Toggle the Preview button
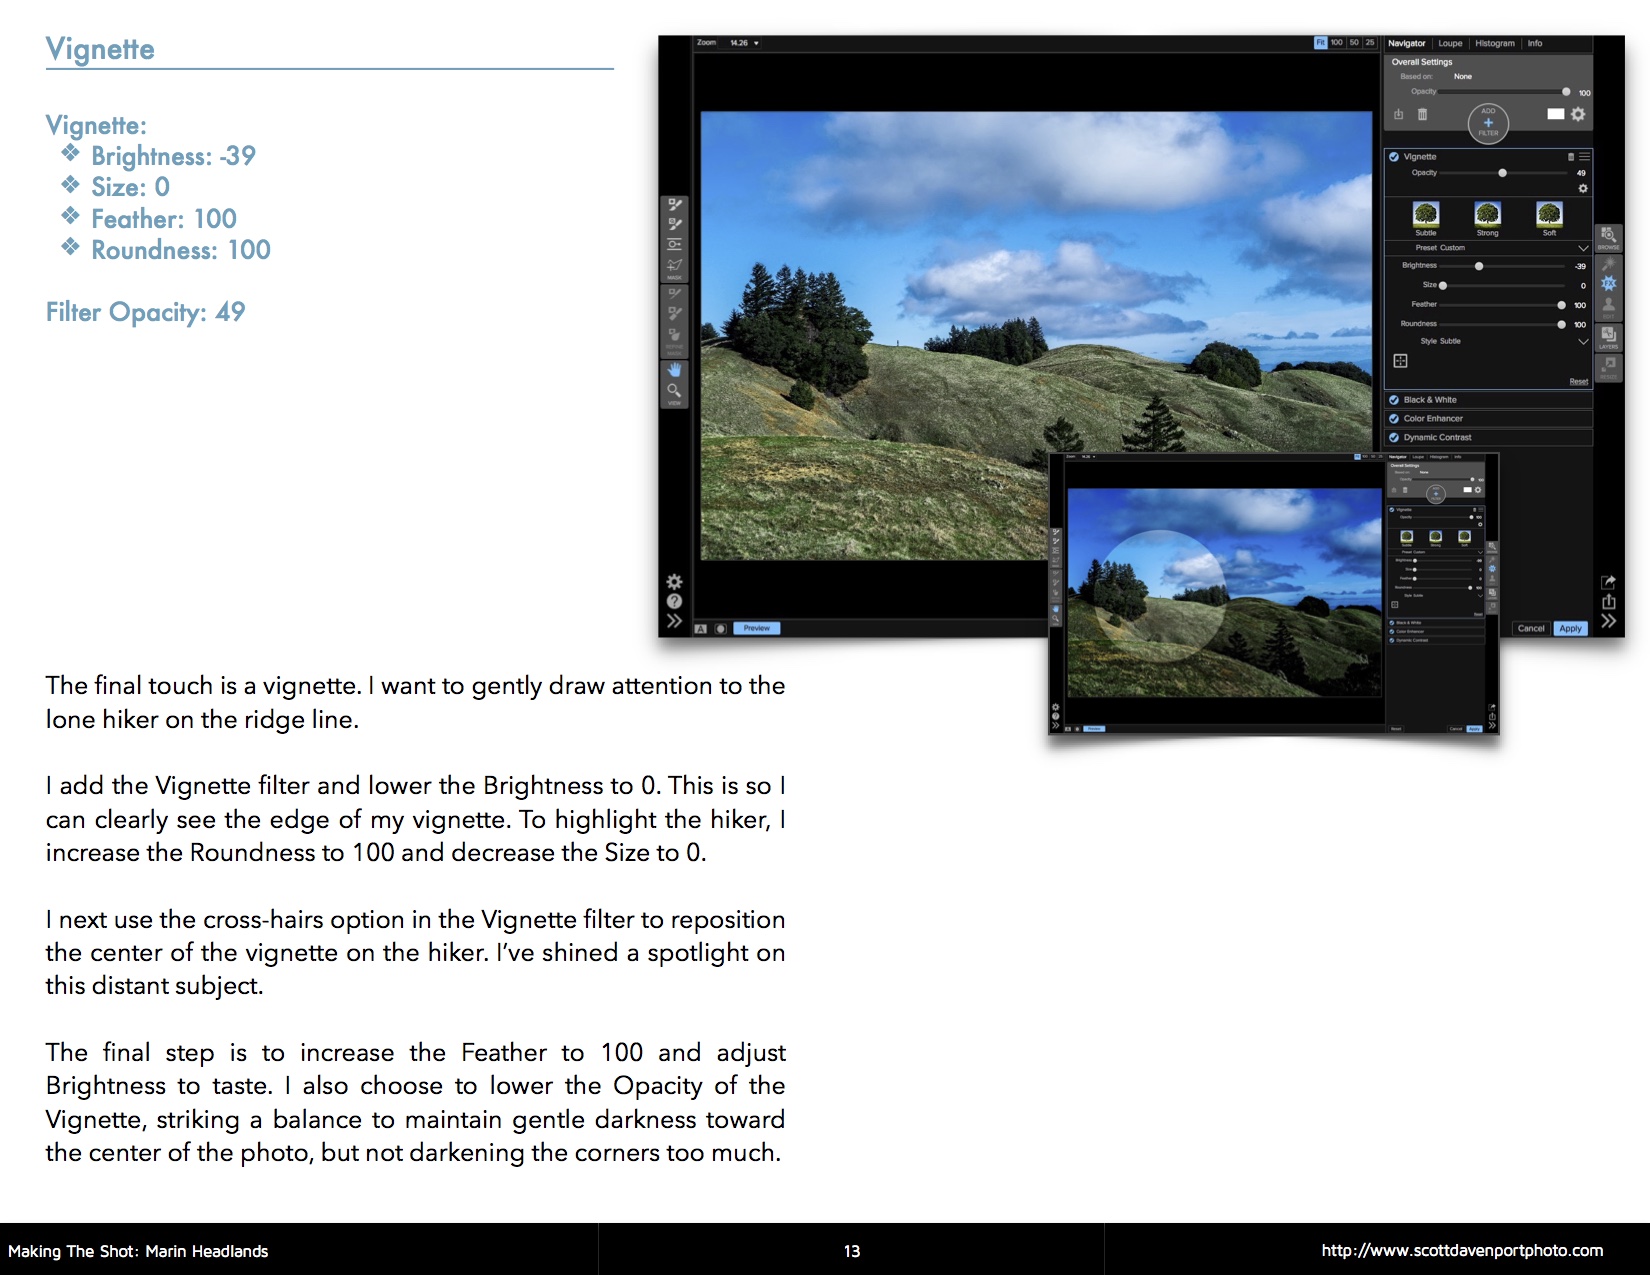Viewport: 1650px width, 1275px height. 757,629
